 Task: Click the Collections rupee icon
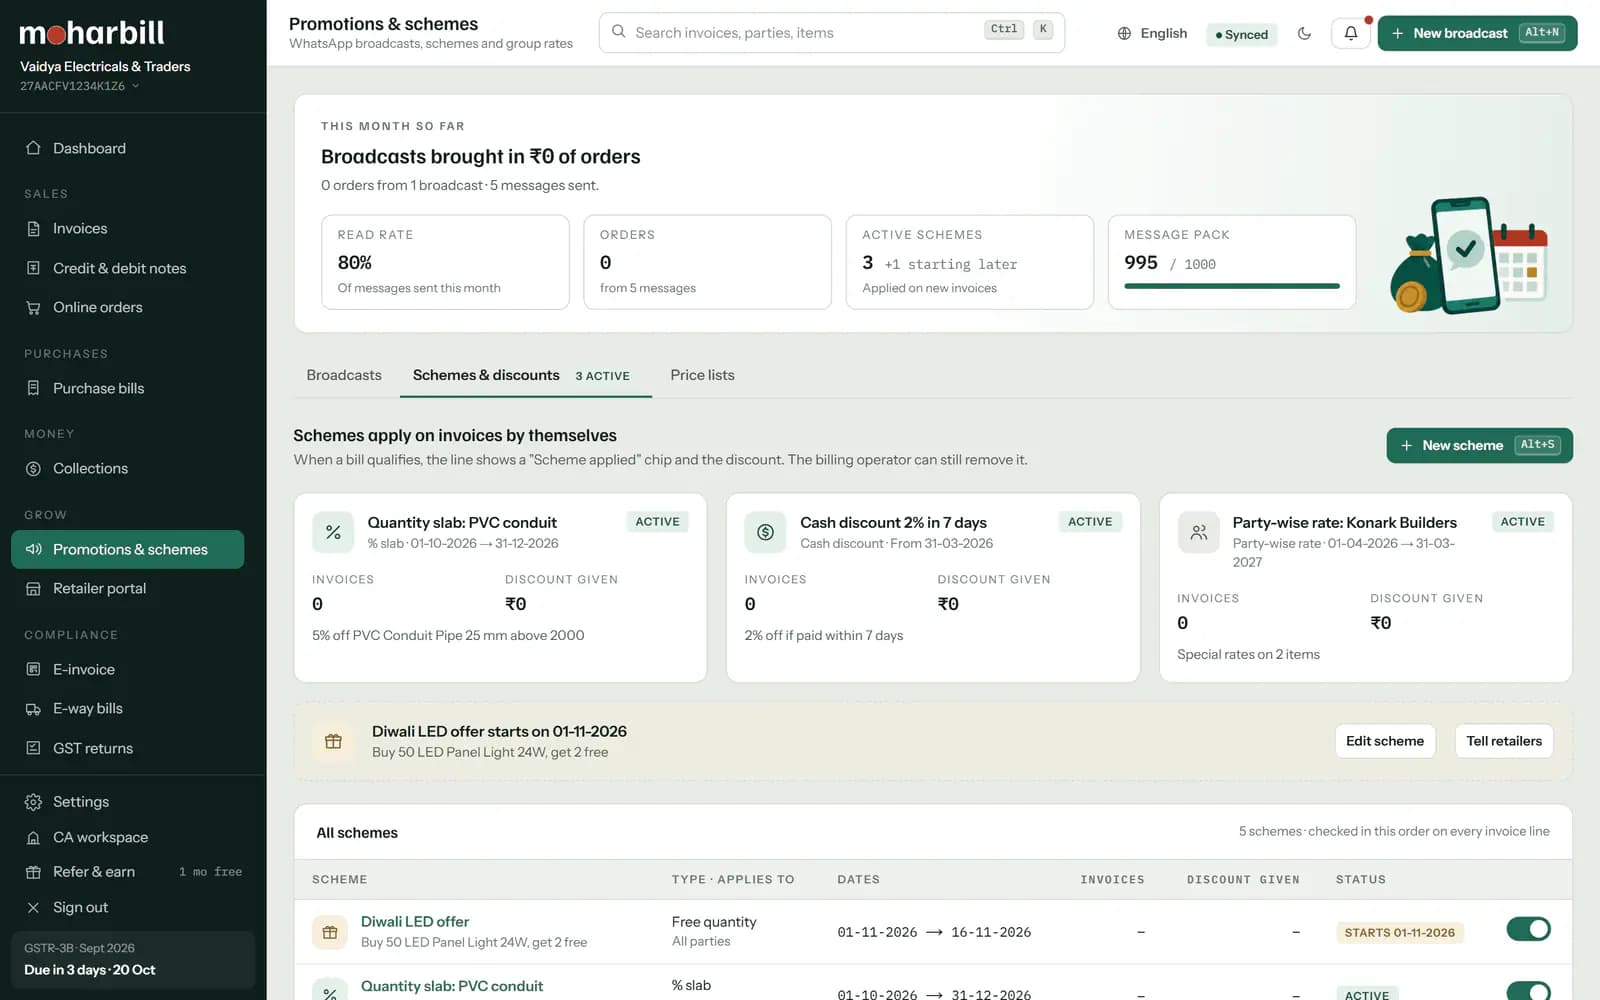33,468
